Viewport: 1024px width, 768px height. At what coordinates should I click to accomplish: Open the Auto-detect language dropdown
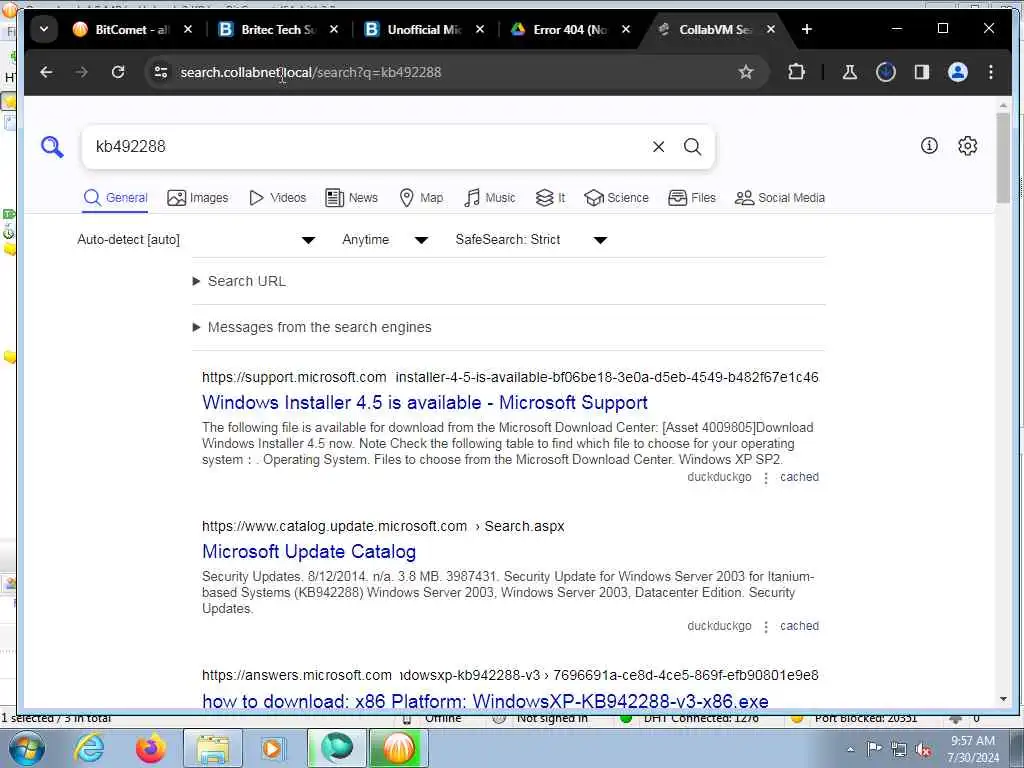click(196, 240)
